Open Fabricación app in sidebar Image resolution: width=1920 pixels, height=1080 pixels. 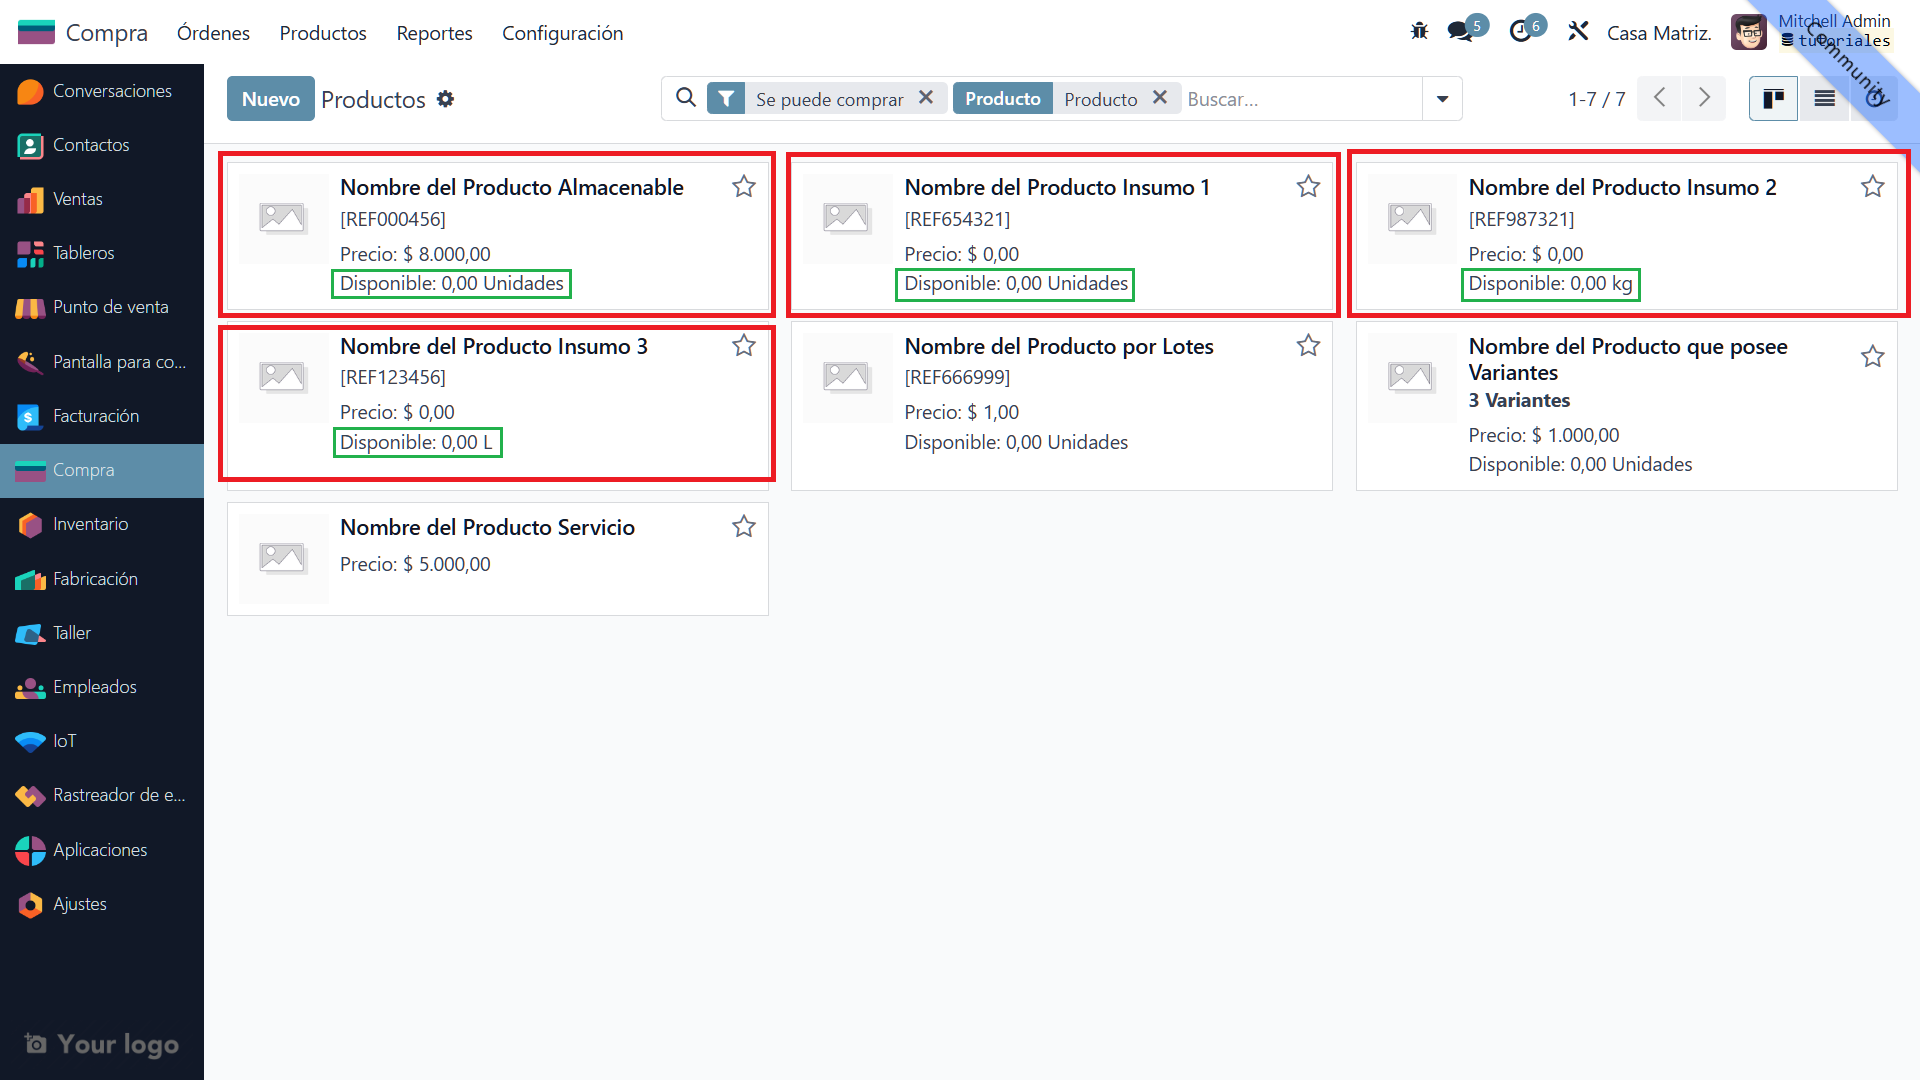(95, 579)
